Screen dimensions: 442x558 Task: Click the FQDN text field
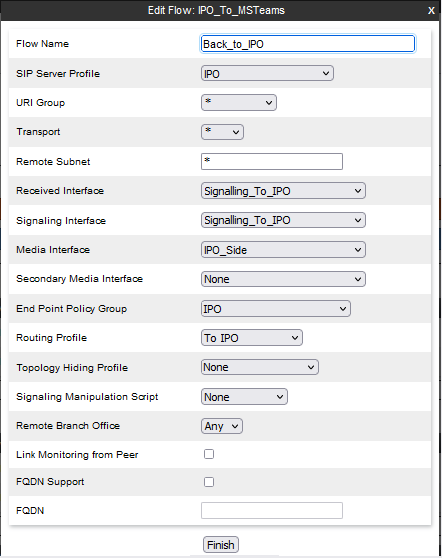point(272,511)
